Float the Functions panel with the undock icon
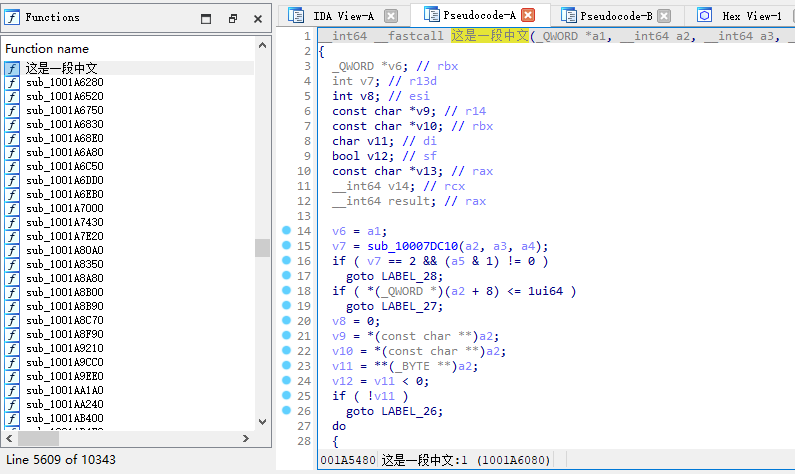The width and height of the screenshot is (795, 474). pyautogui.click(x=232, y=18)
